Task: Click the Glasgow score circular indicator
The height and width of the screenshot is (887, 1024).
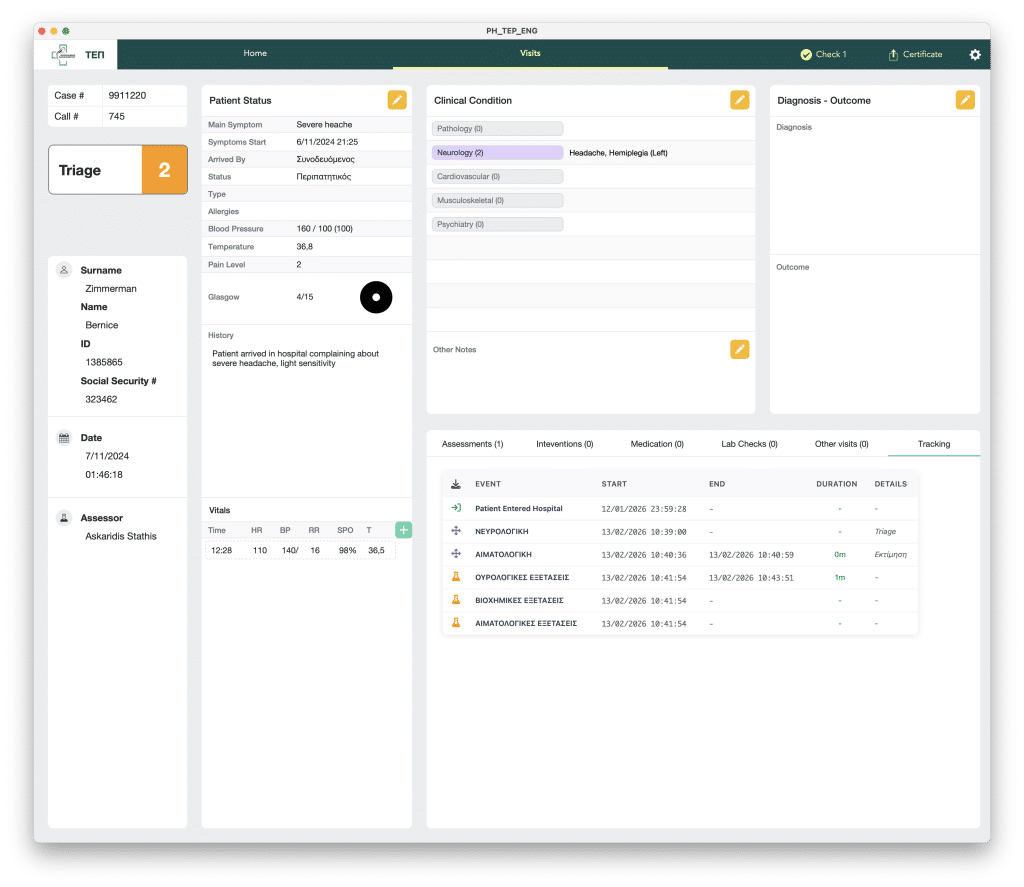Action: 376,297
